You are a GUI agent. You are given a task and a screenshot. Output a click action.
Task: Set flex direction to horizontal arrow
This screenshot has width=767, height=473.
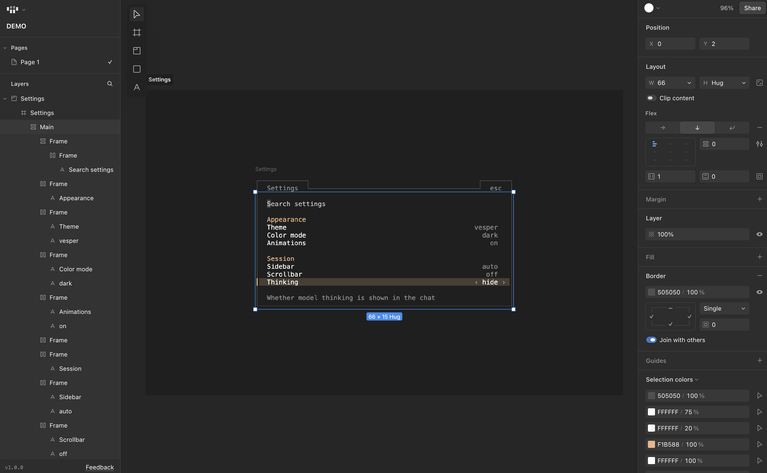(662, 128)
